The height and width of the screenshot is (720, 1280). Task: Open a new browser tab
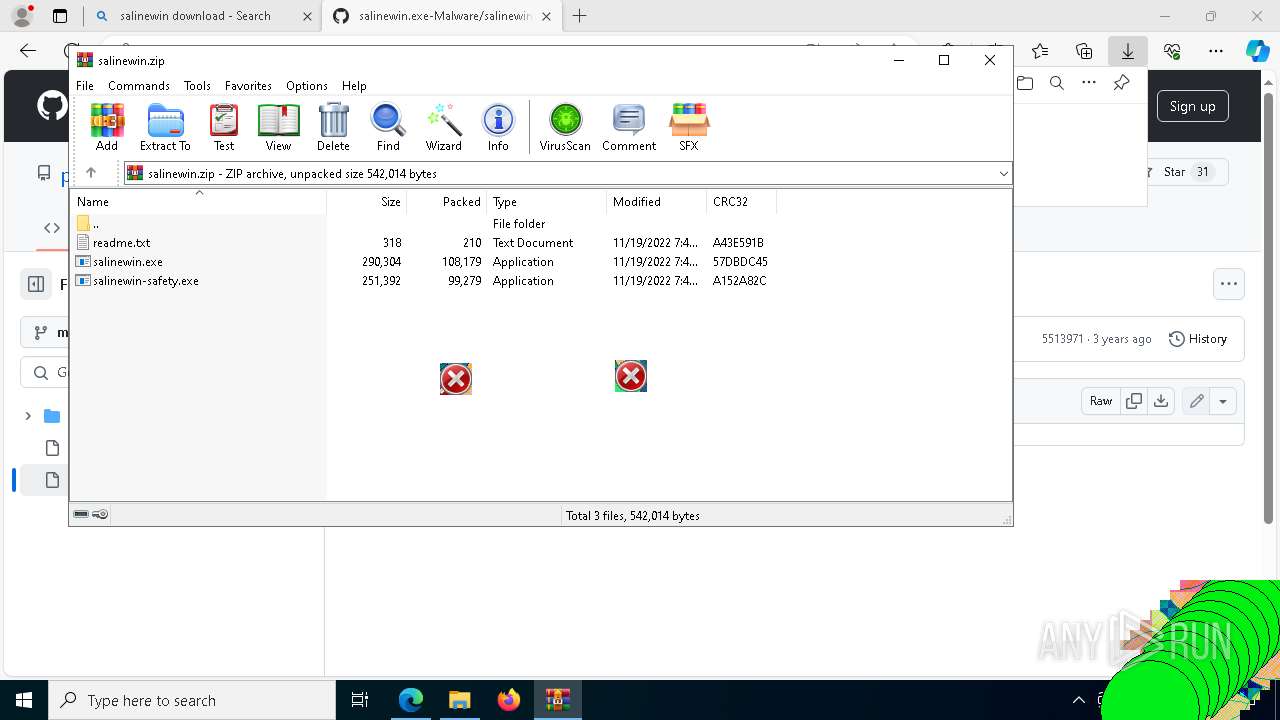tap(579, 16)
